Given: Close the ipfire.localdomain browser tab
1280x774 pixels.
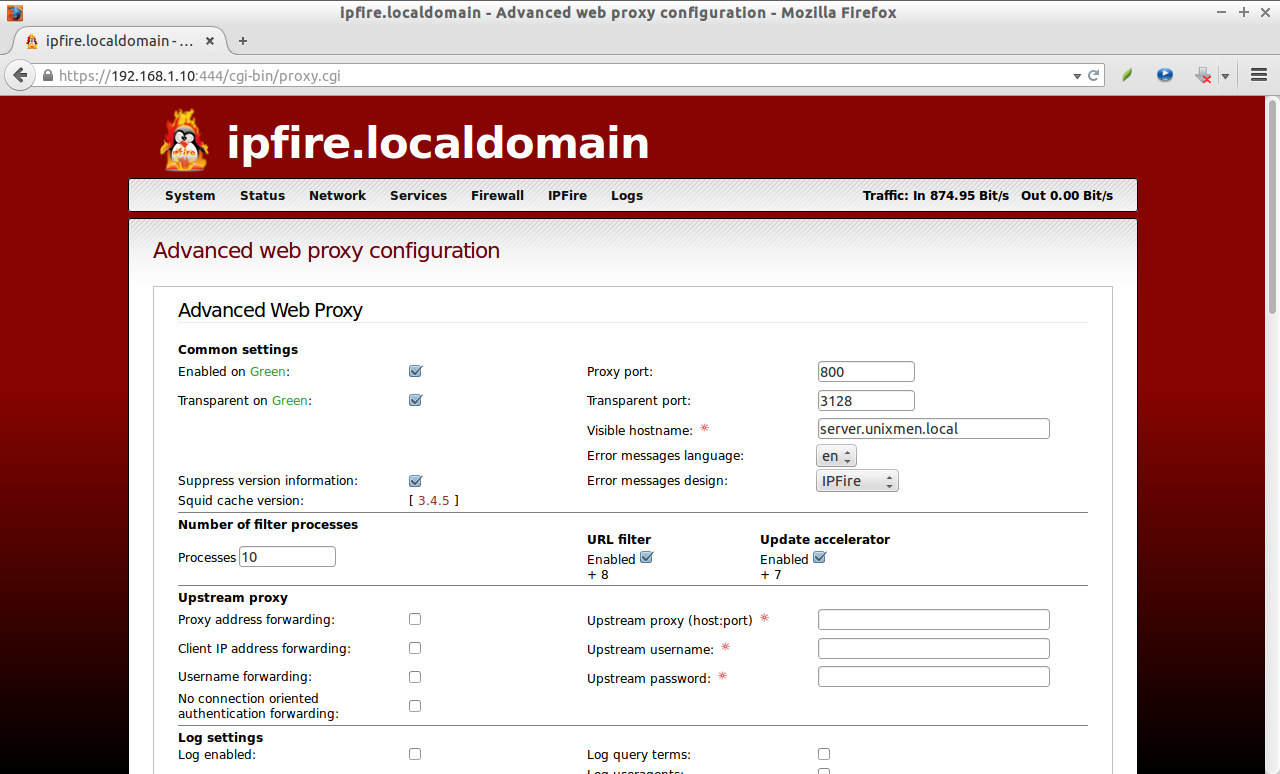Looking at the screenshot, I should coord(210,41).
